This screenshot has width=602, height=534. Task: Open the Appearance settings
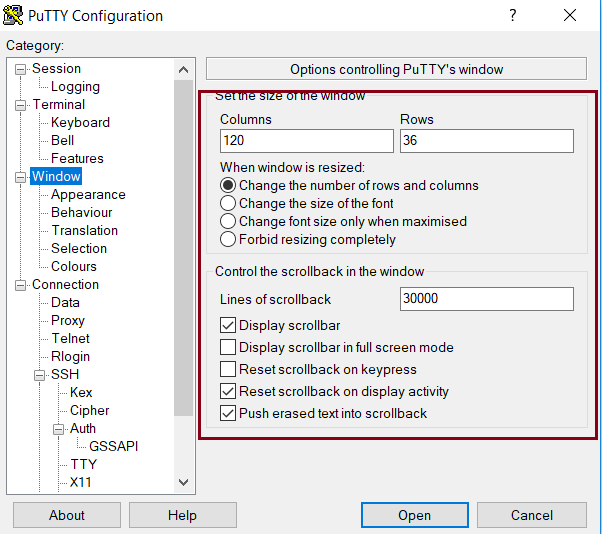pyautogui.click(x=88, y=195)
